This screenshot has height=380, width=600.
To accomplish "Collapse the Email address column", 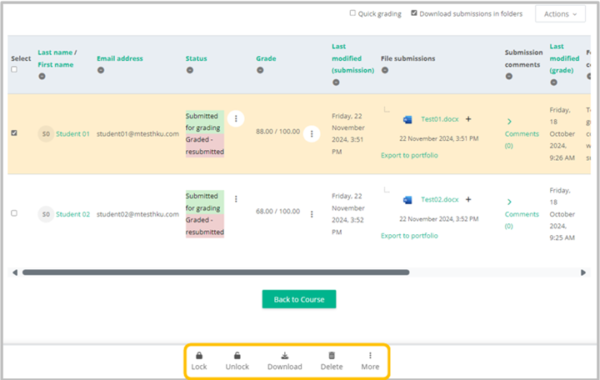I will [101, 70].
